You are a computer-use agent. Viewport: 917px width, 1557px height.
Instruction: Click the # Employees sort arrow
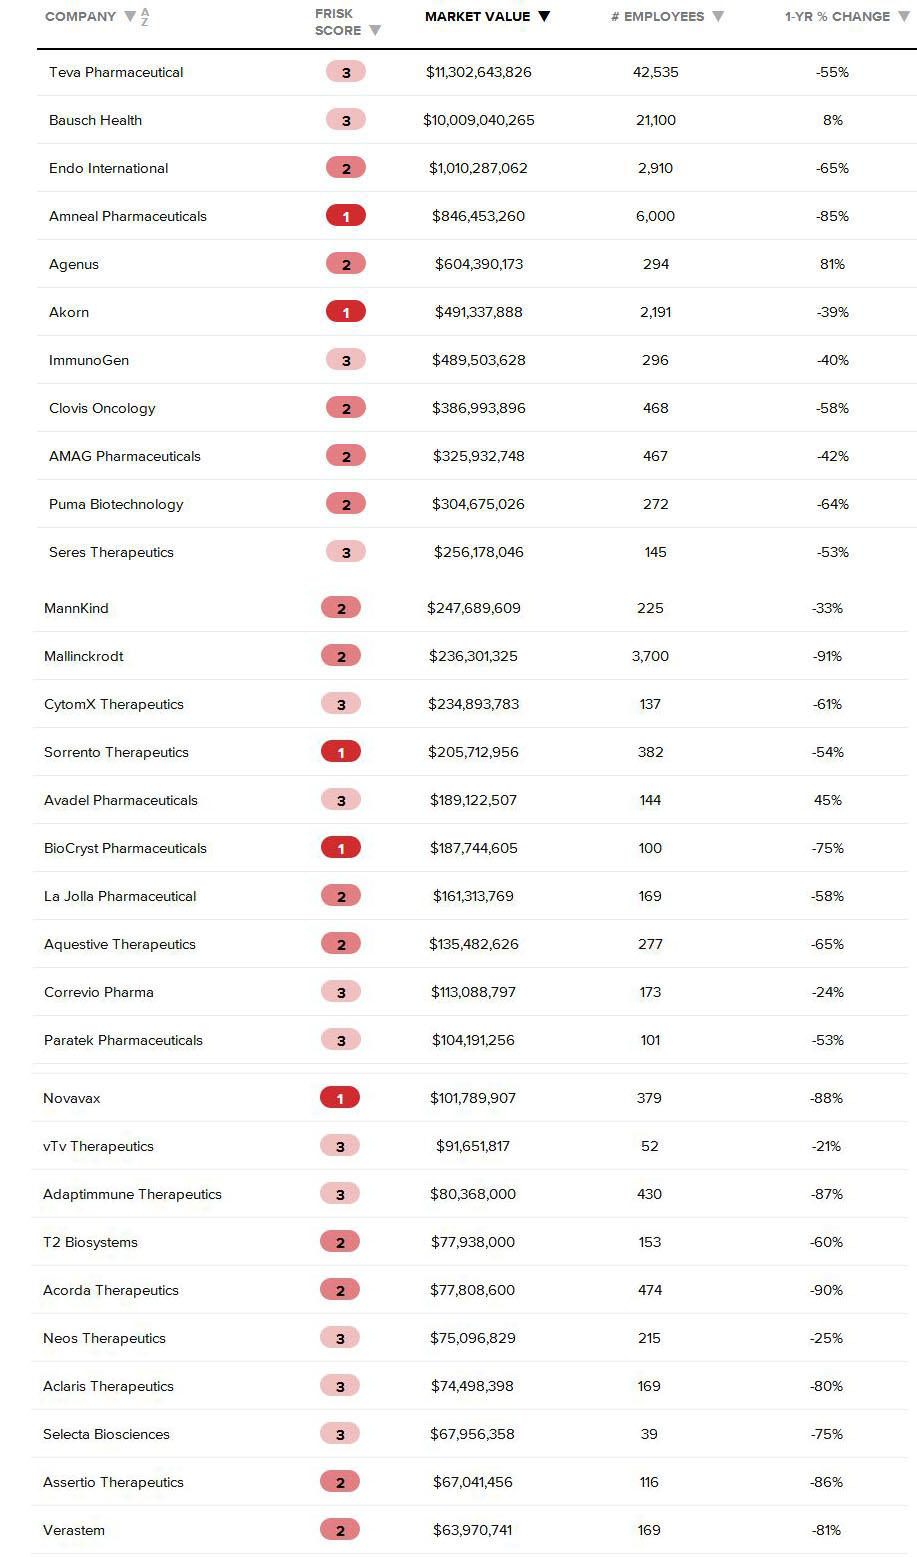[718, 17]
